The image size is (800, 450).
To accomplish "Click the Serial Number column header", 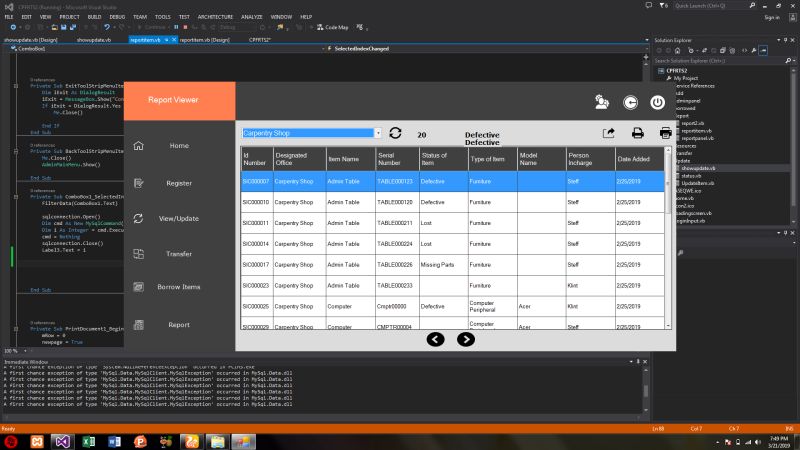I will (396, 159).
